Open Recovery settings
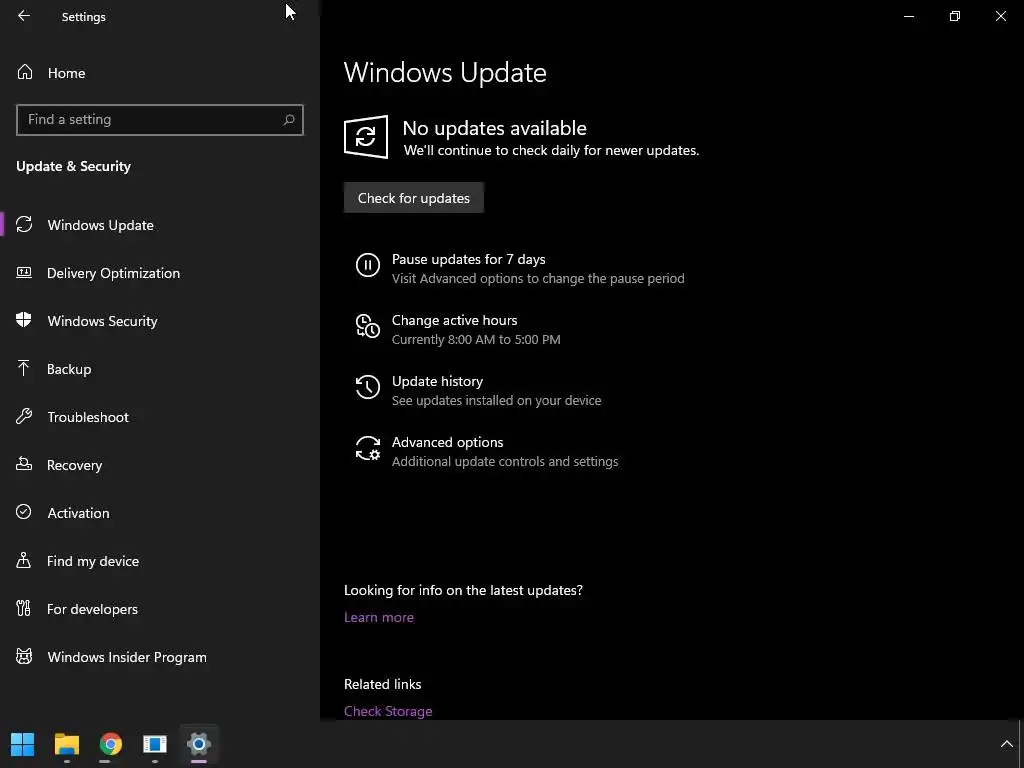This screenshot has height=768, width=1024. [x=74, y=465]
